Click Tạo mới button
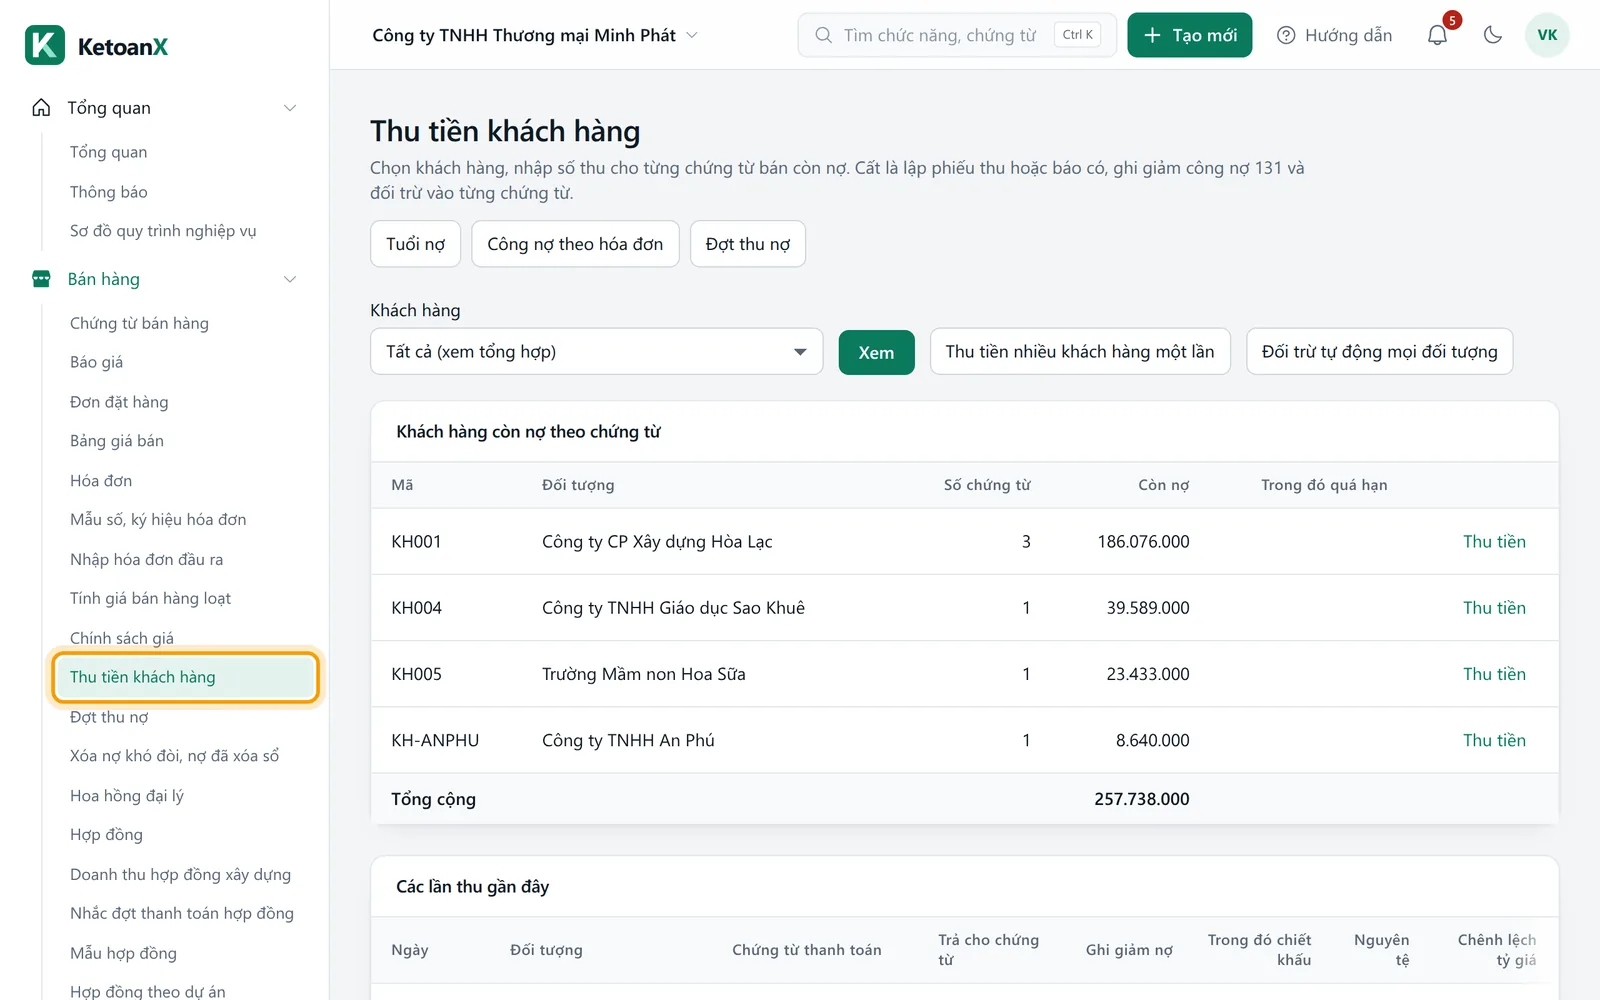The width and height of the screenshot is (1600, 1000). coord(1190,35)
